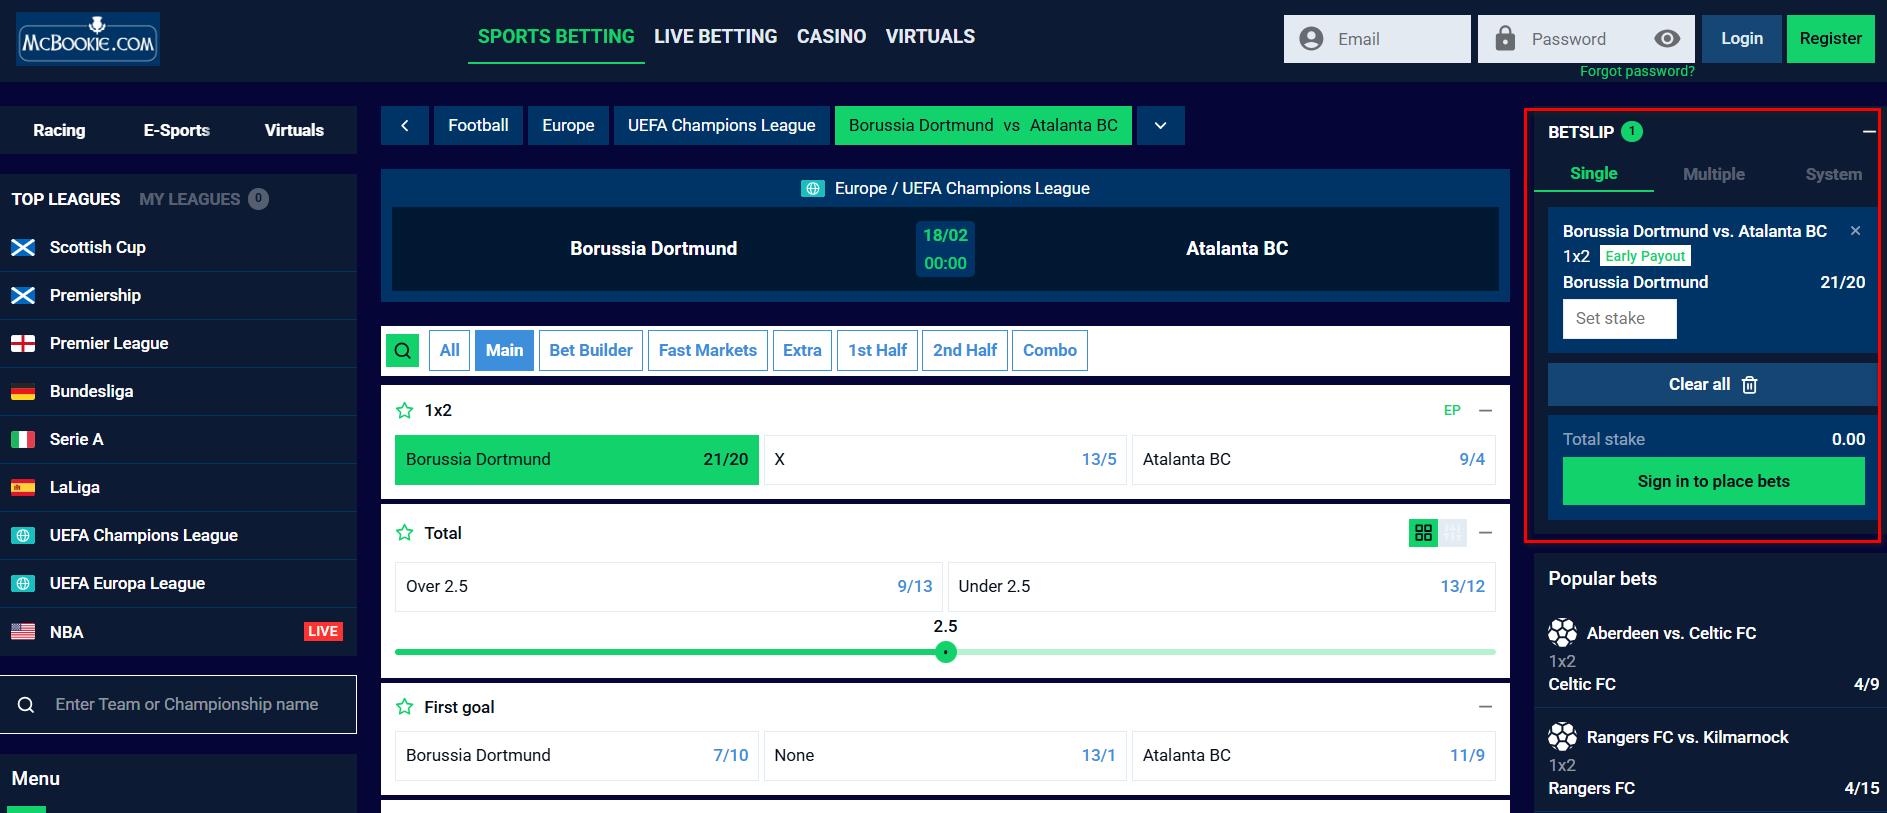1887x813 pixels.
Task: Expand the match selector dropdown arrow
Action: 1161,126
